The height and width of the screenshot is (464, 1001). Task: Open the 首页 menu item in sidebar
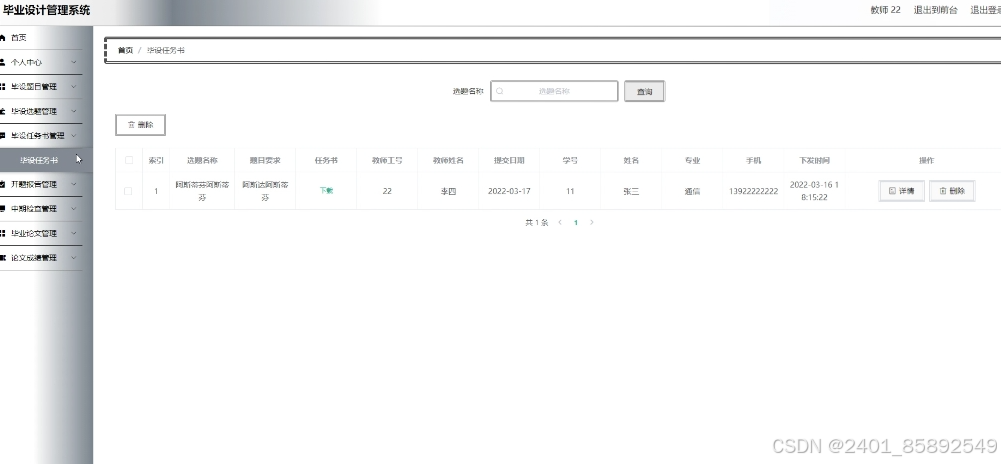pos(41,38)
